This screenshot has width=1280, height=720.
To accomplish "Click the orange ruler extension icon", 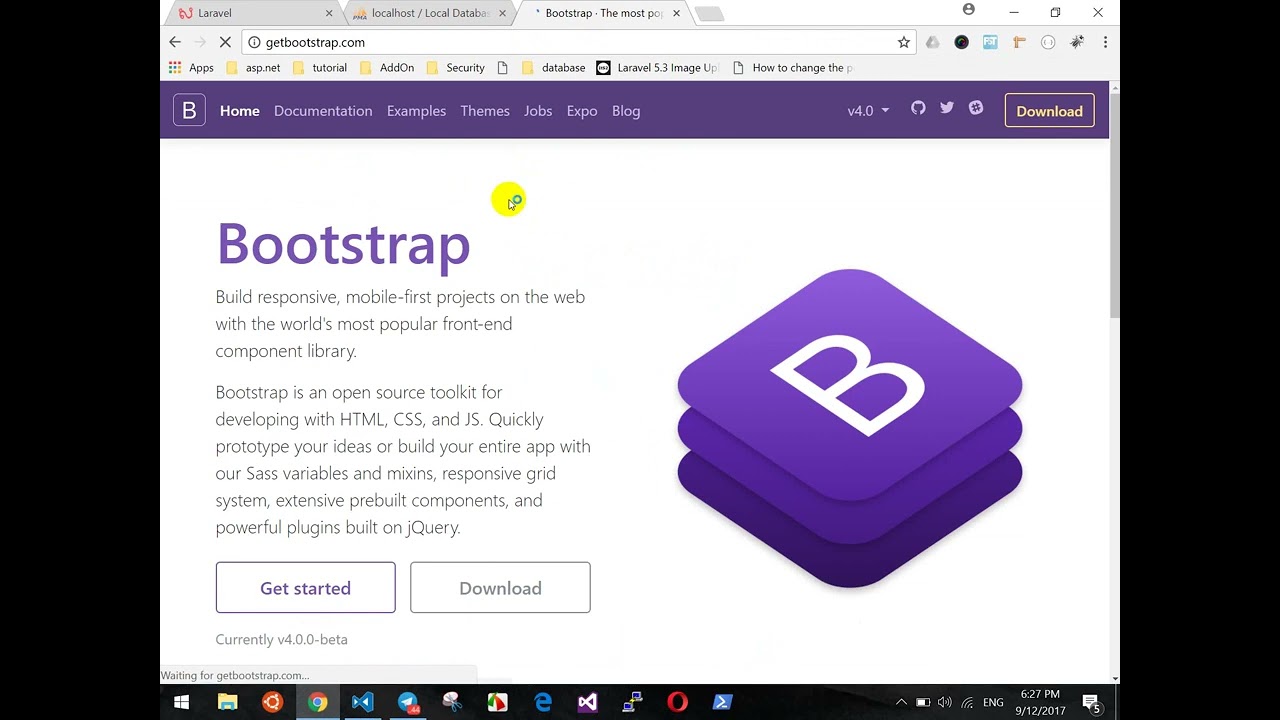I will point(1019,42).
